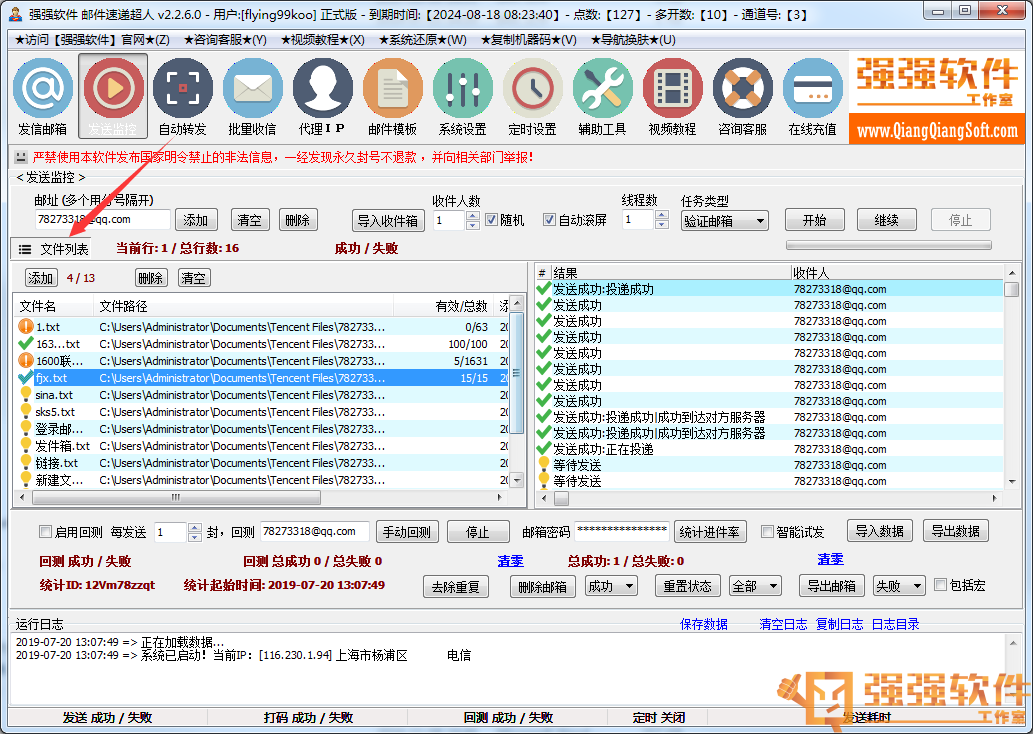
Task: Click the 手动回测 button
Action: pyautogui.click(x=407, y=532)
